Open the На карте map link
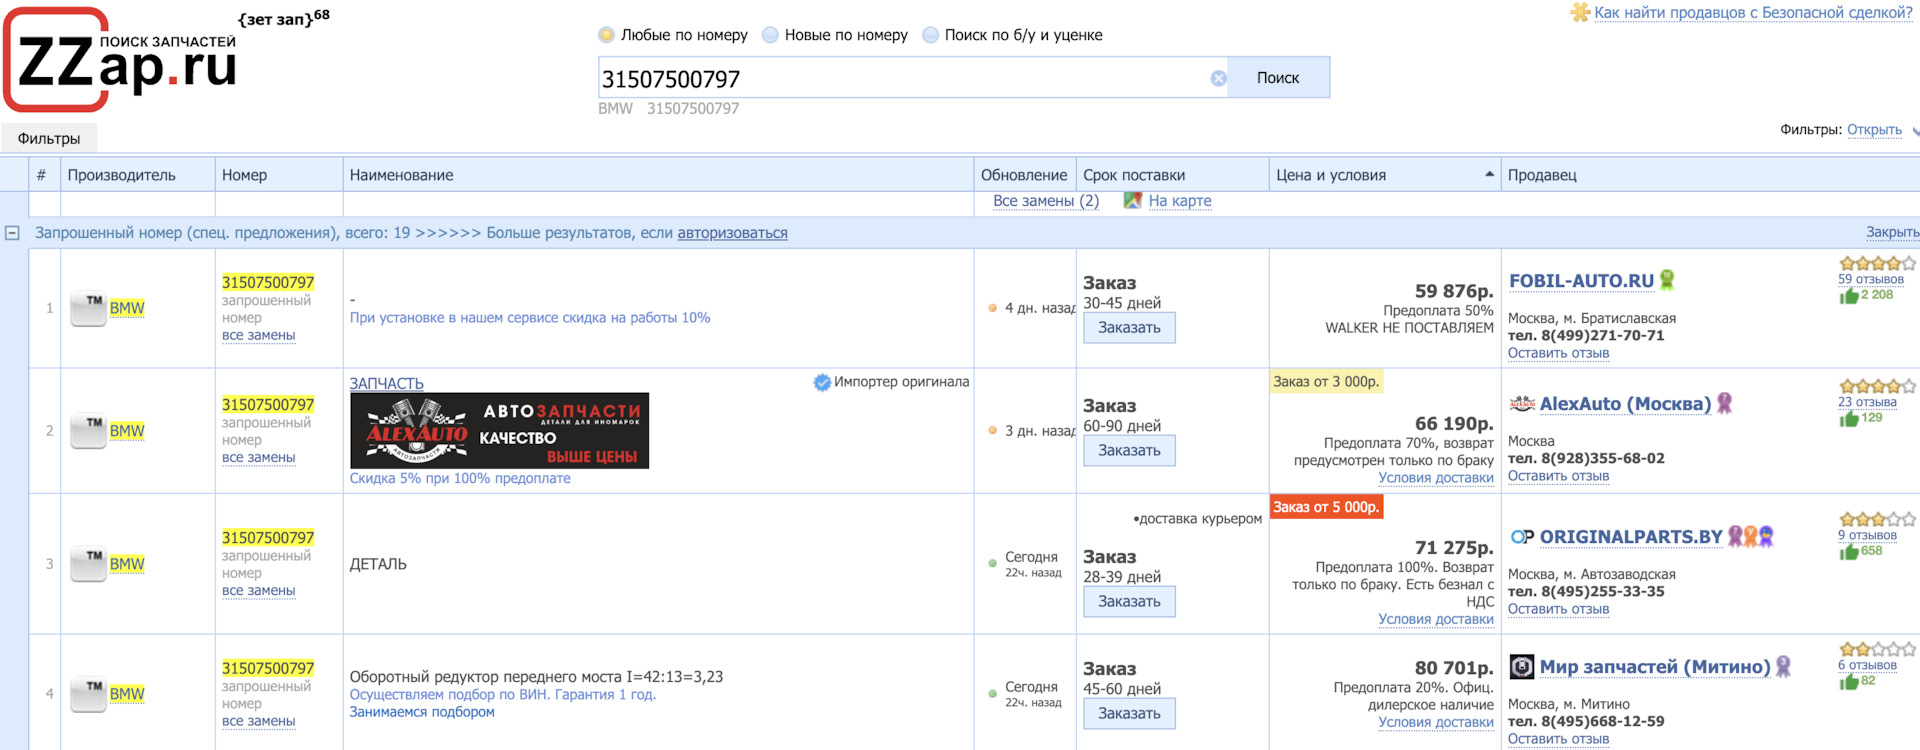This screenshot has width=1920, height=750. 1180,201
